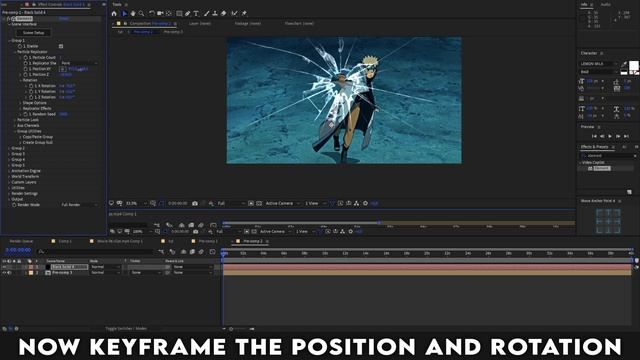Click the center anchor point grid cell
This screenshot has width=640, height=360.
[x=608, y=221]
